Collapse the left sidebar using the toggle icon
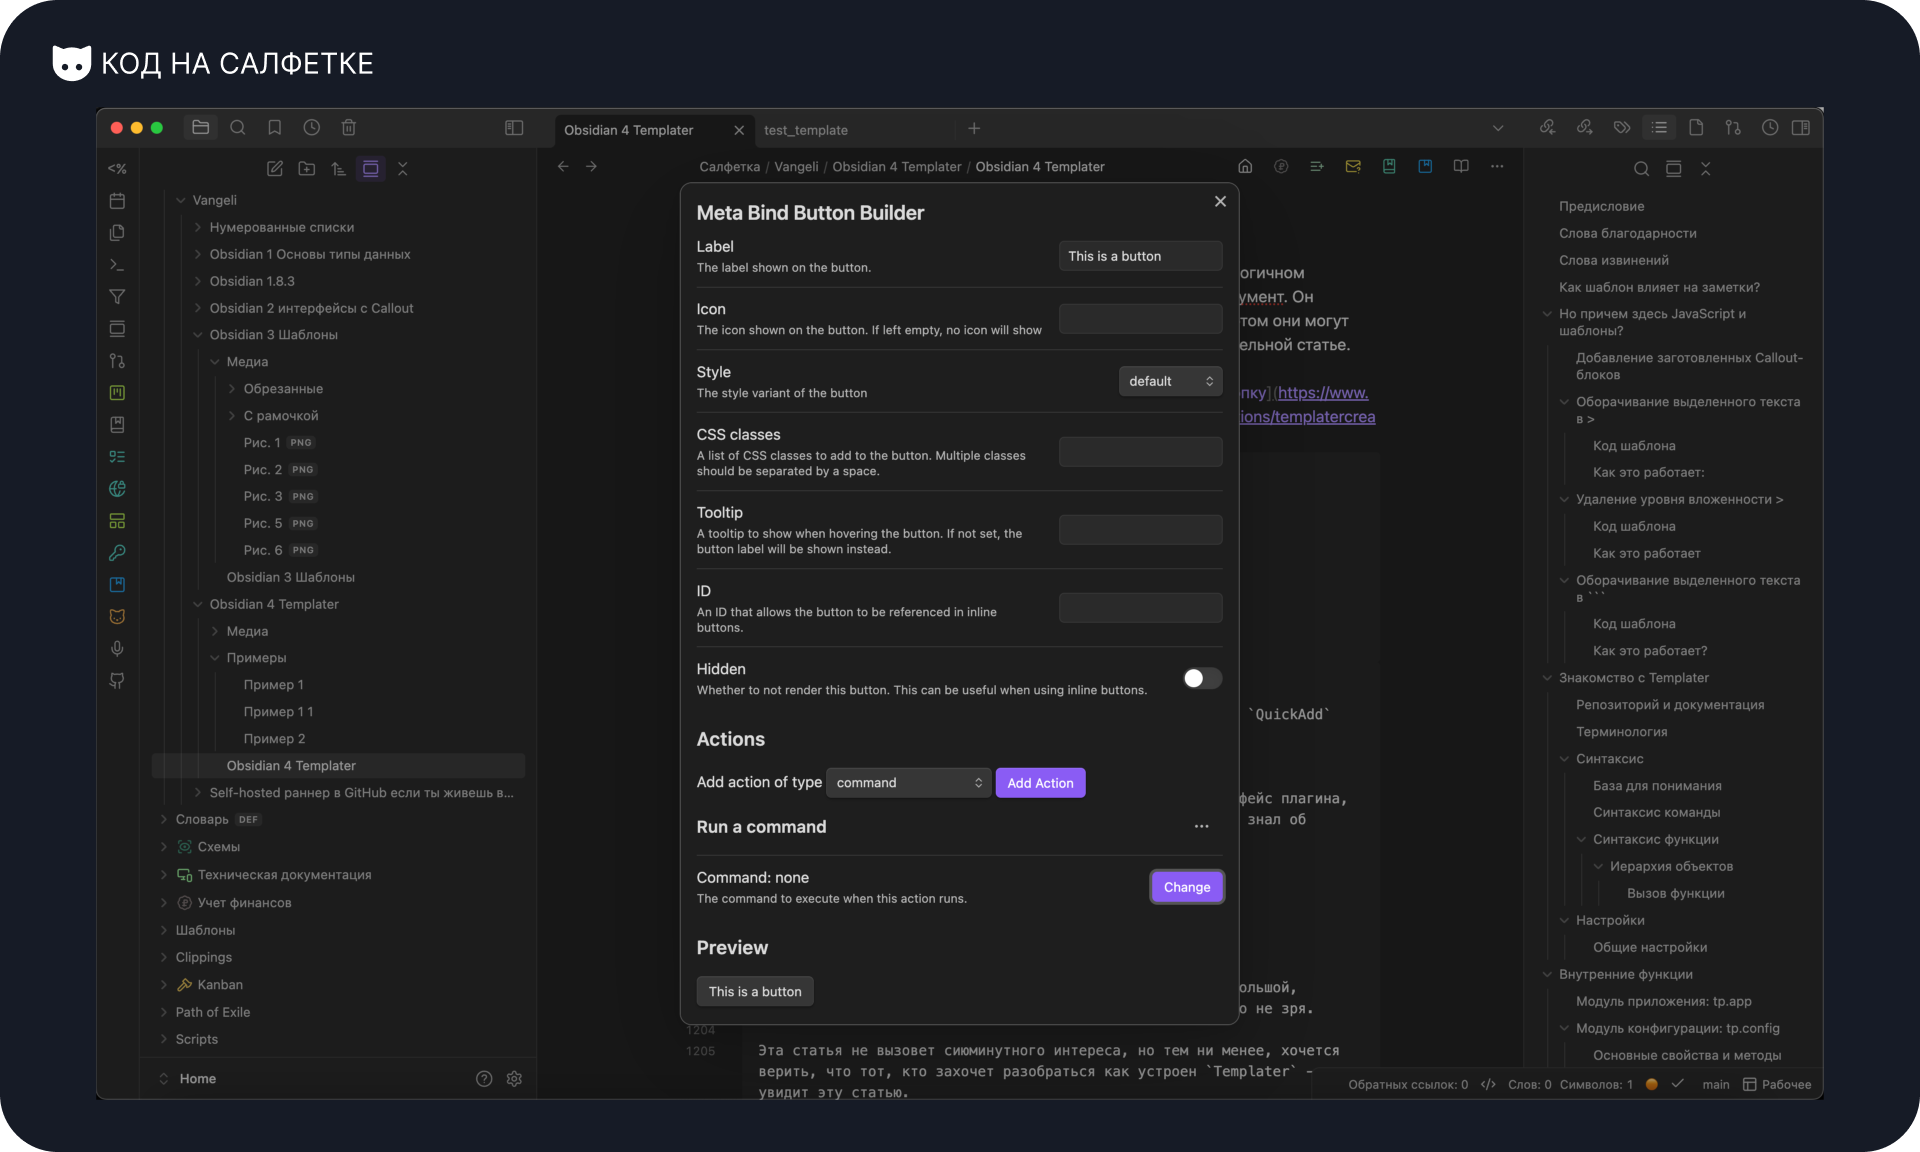Screen dimensions: 1920x1152 click(514, 128)
